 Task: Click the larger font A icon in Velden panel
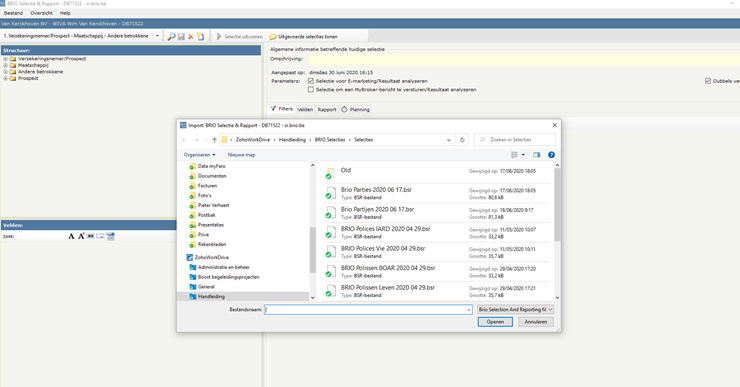point(71,236)
